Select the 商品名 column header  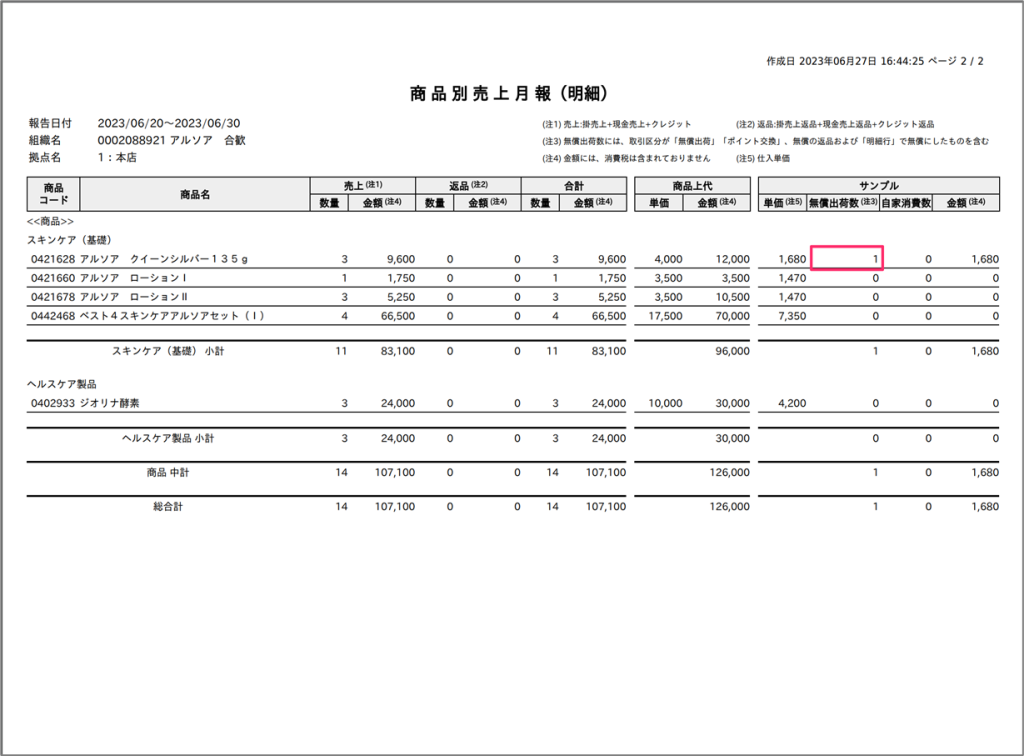point(195,194)
